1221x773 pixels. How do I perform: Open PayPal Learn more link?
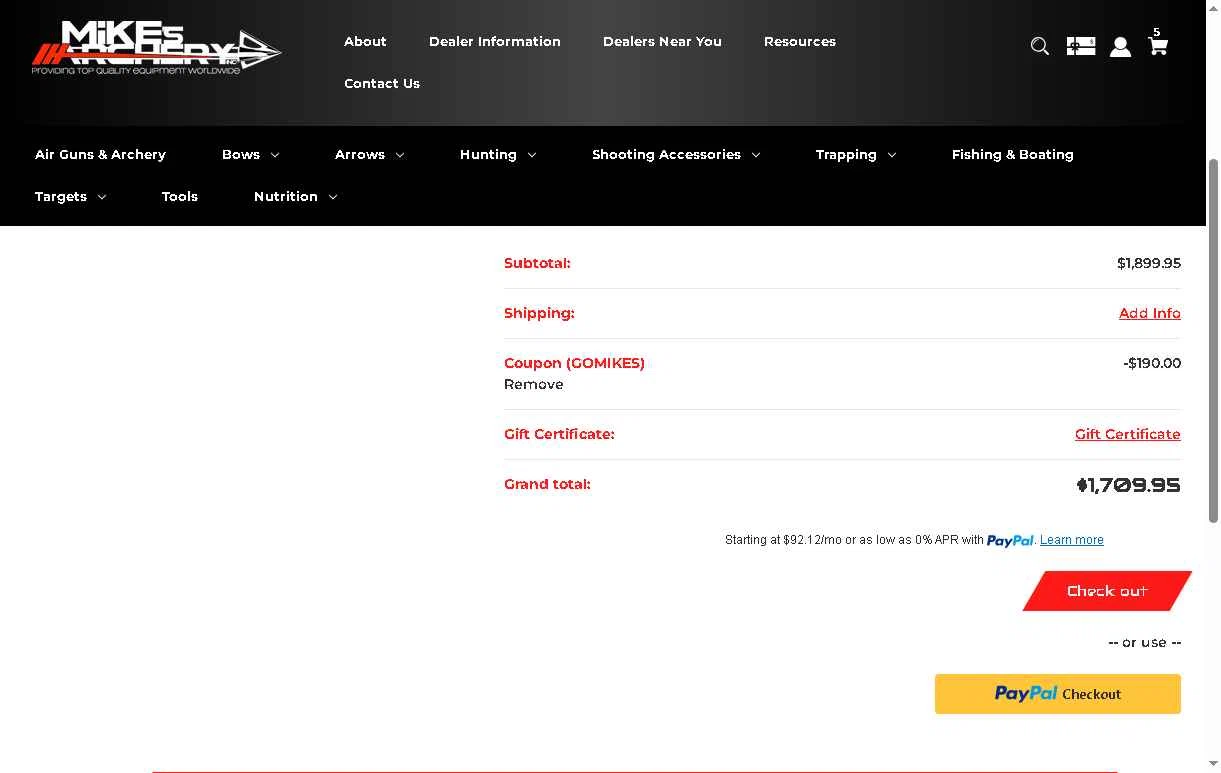tap(1072, 540)
